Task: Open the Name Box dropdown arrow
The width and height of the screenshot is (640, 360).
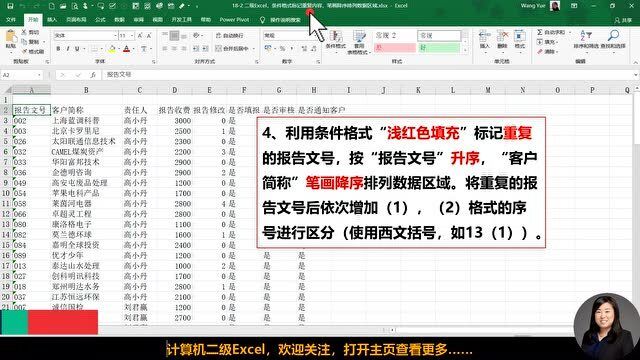Action: click(39, 75)
